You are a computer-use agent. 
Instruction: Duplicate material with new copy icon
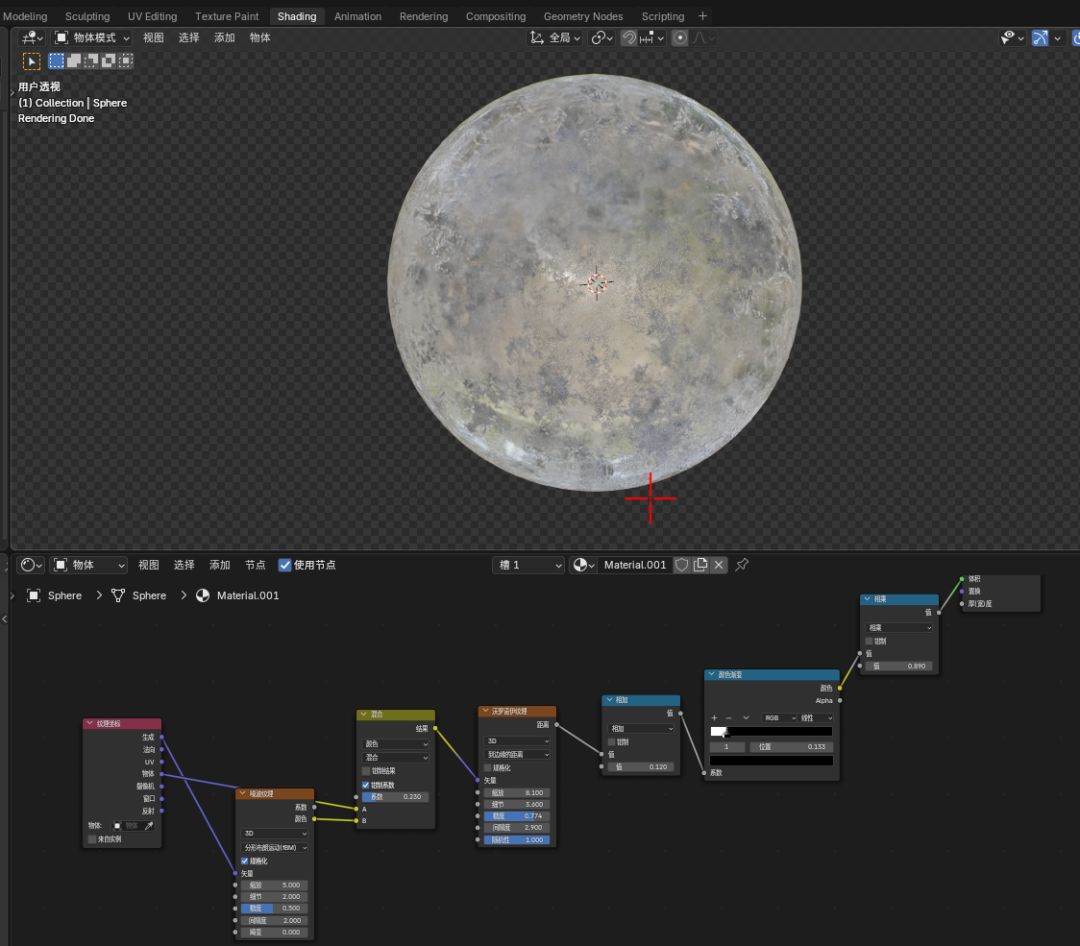(700, 565)
